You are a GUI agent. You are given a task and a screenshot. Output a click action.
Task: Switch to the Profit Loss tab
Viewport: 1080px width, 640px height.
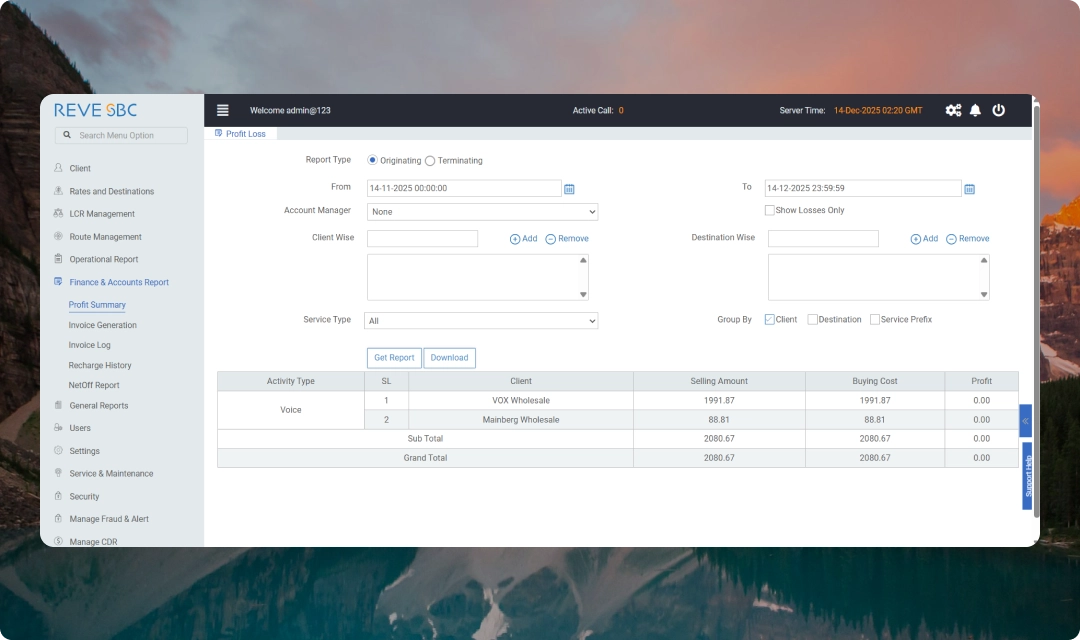tap(245, 134)
